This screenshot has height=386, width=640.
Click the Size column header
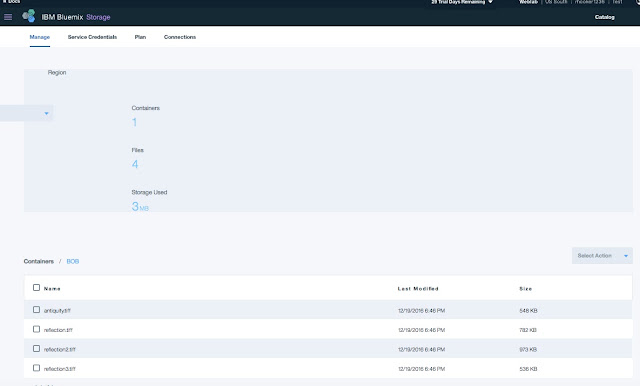[x=526, y=288]
